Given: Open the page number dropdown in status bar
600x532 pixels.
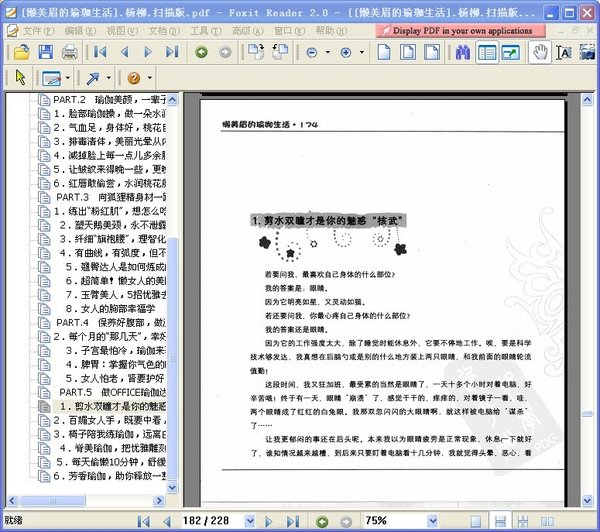Looking at the screenshot, I should tap(250, 521).
